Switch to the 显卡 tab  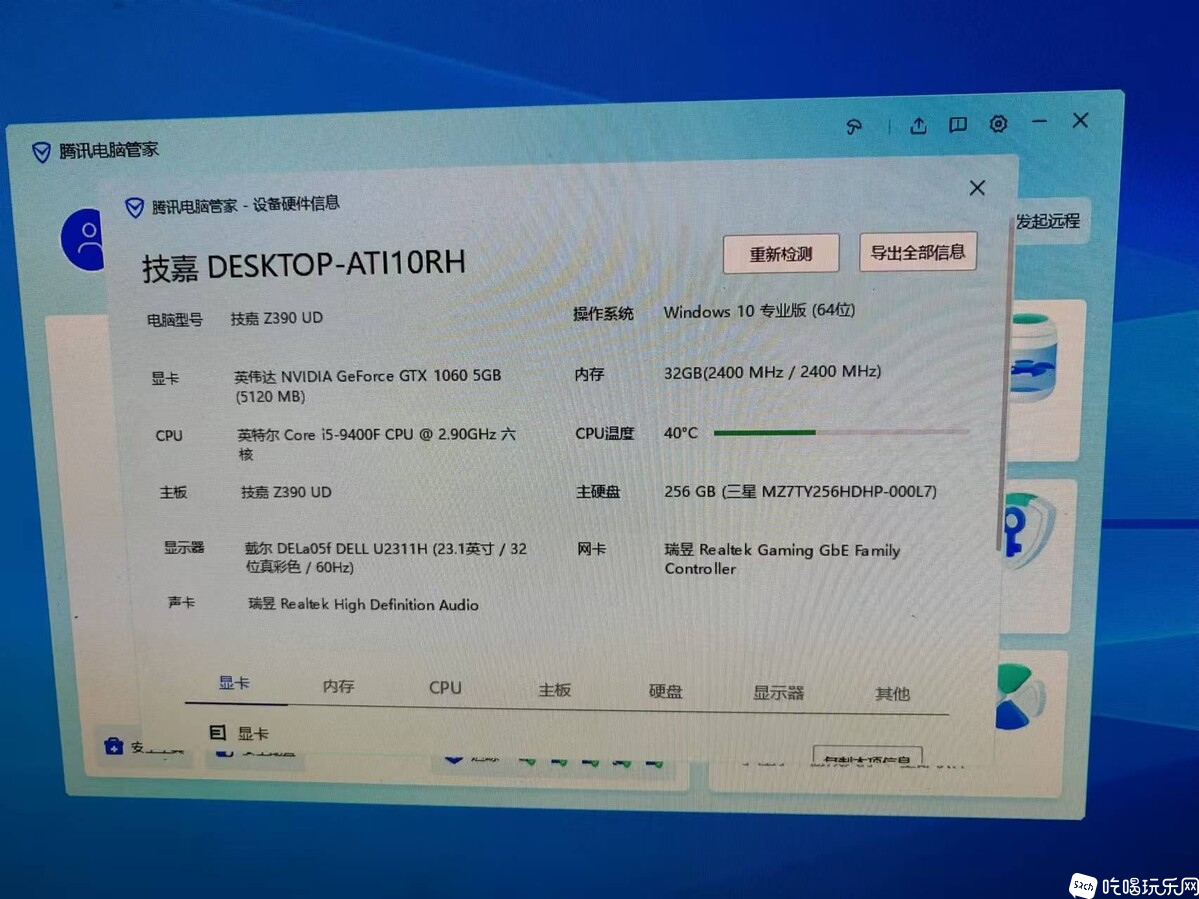[234, 683]
